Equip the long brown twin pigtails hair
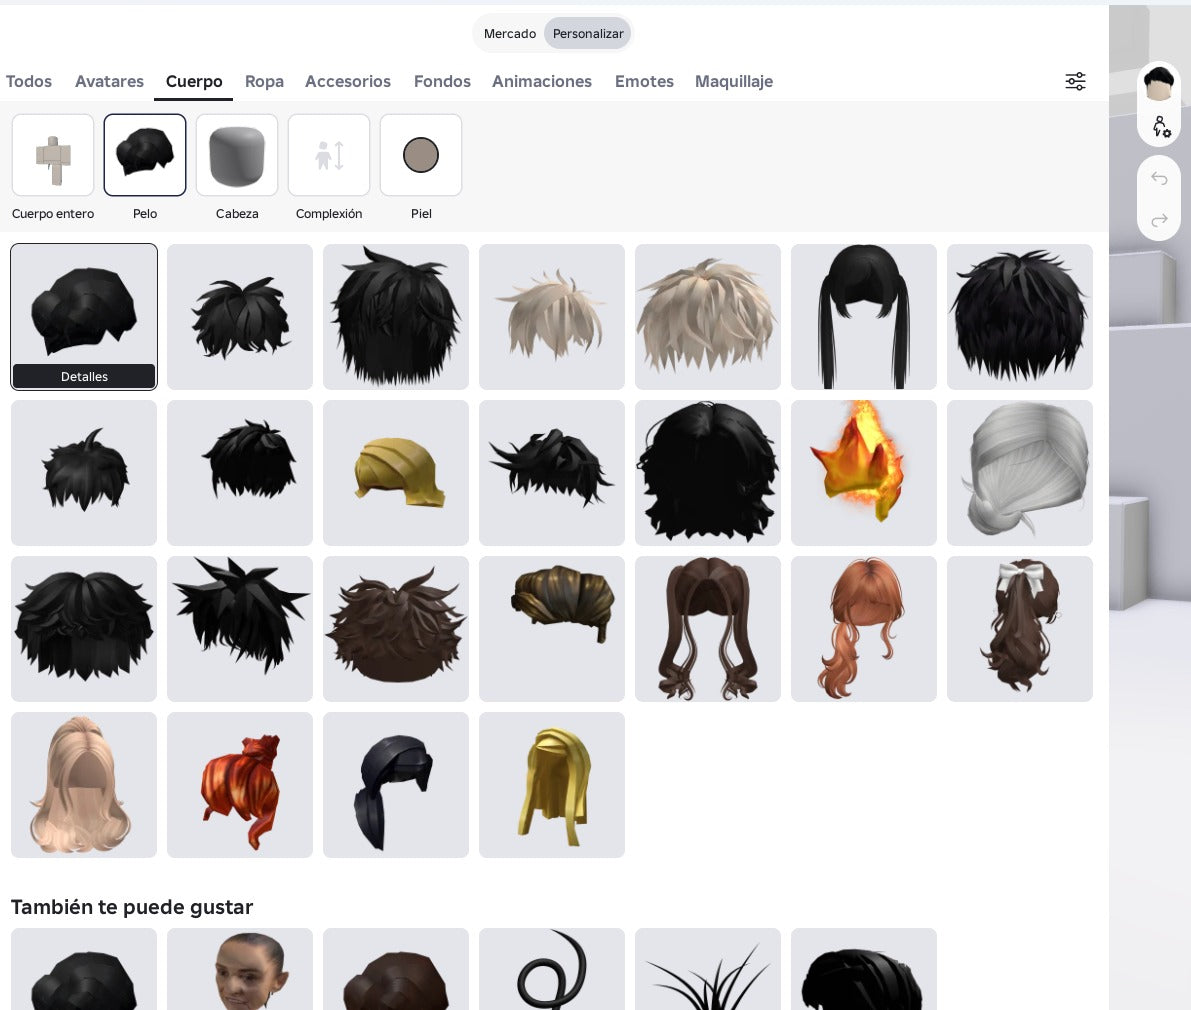Image resolution: width=1191 pixels, height=1010 pixels. pos(708,629)
